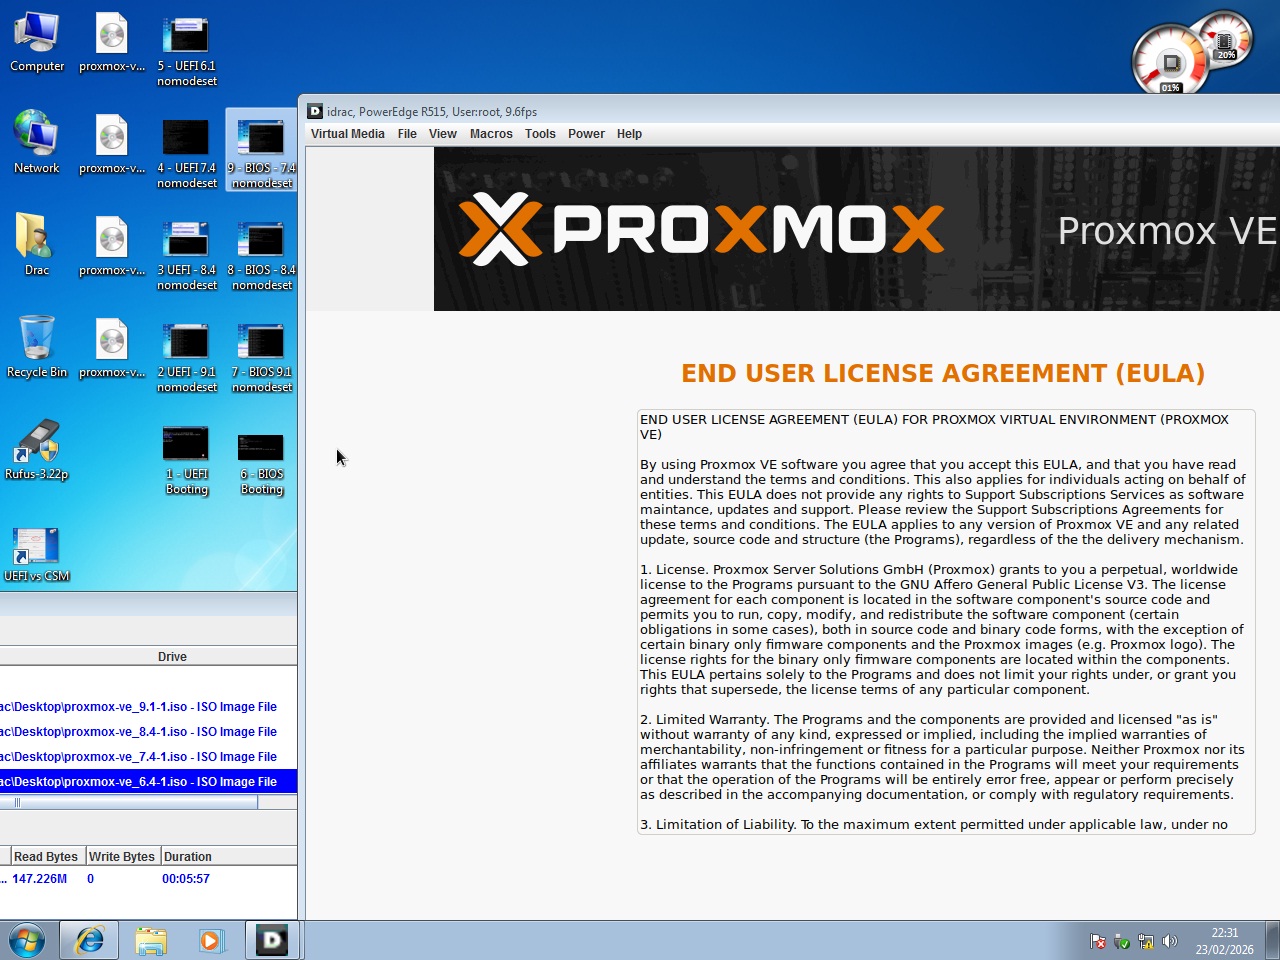Click the horizontal scrollbar under the drive list
This screenshot has height=960, width=1280.
128,802
